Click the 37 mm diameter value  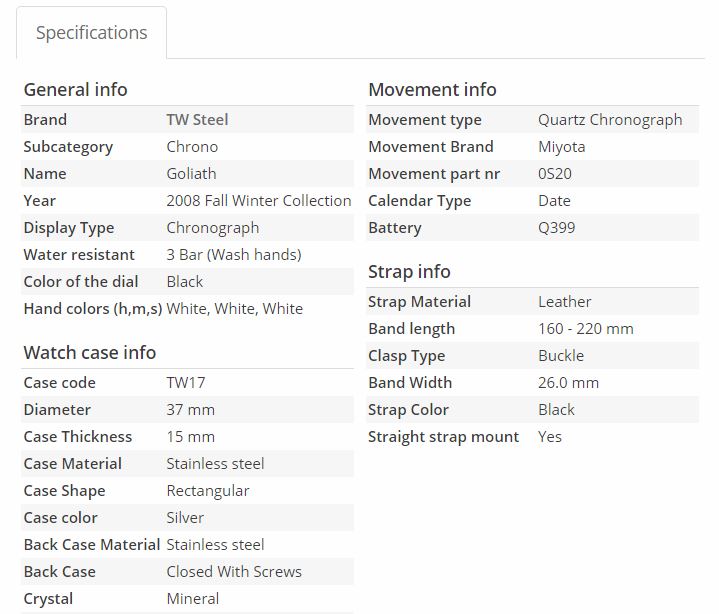click(190, 410)
